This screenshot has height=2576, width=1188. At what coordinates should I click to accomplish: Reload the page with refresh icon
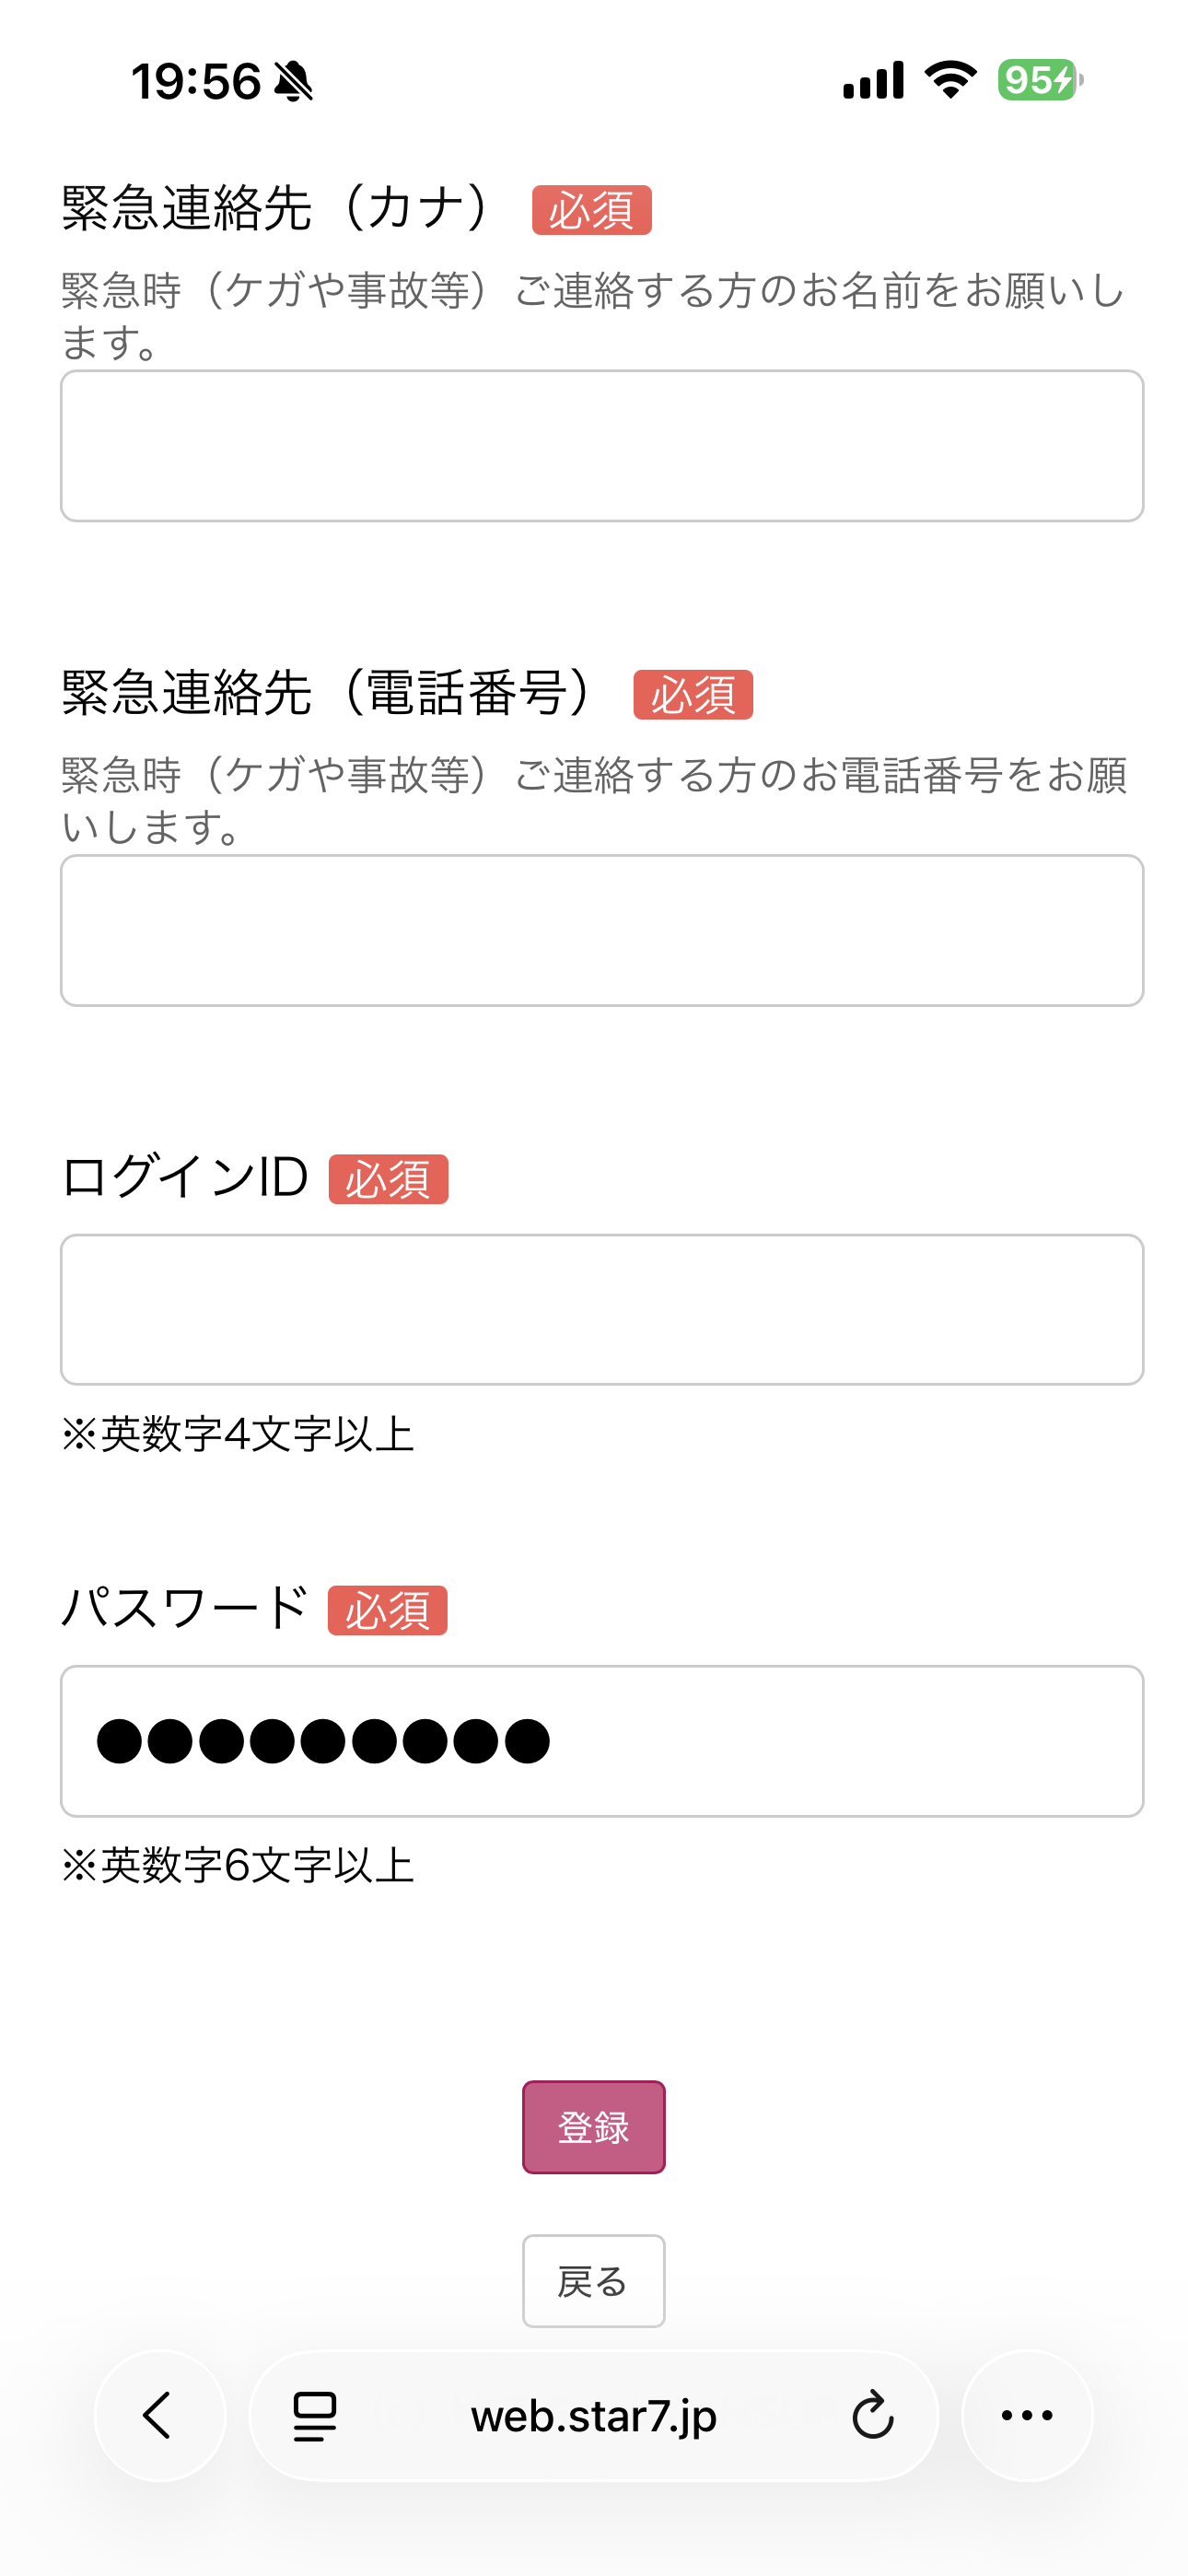(x=872, y=2416)
